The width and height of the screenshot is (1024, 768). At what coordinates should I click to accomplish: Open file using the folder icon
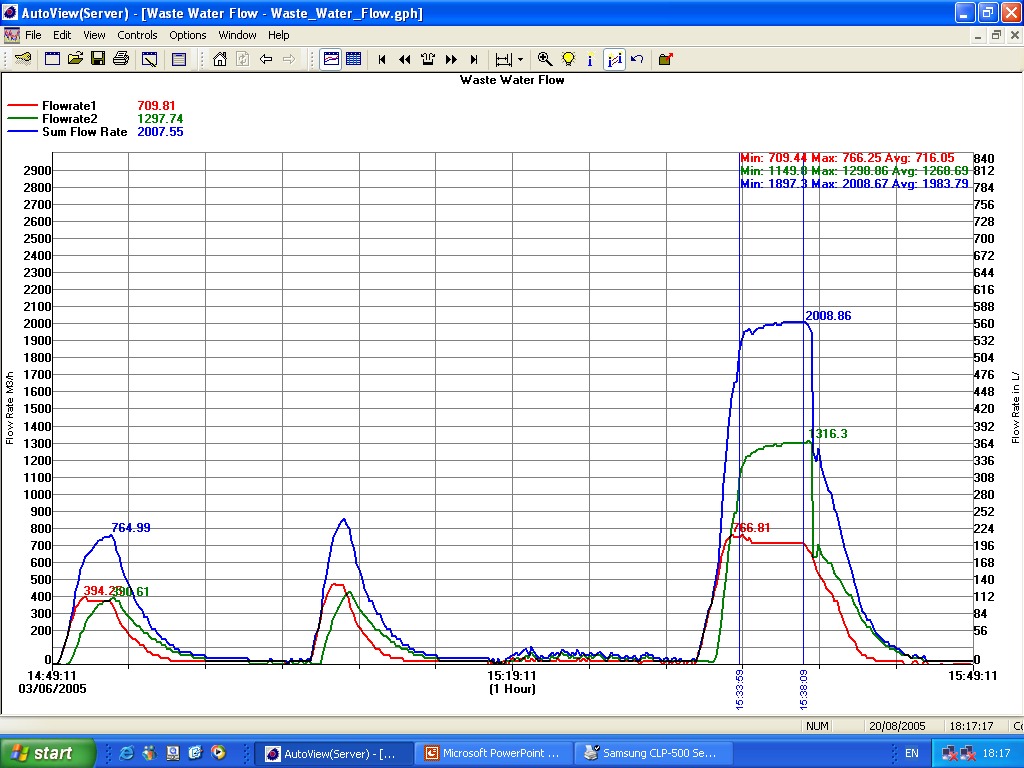coord(75,59)
